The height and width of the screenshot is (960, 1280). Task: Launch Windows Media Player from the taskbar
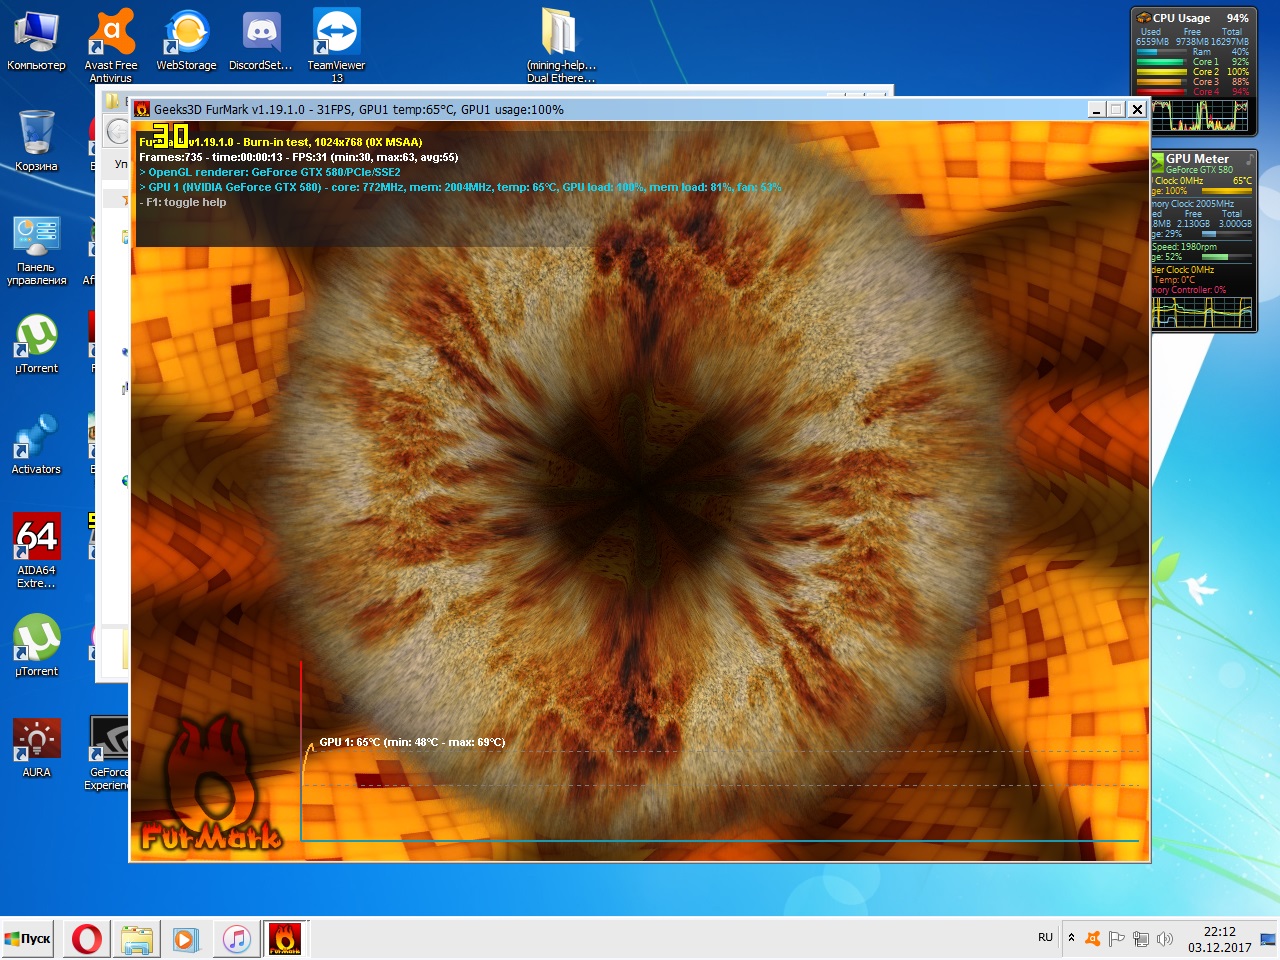(x=186, y=939)
